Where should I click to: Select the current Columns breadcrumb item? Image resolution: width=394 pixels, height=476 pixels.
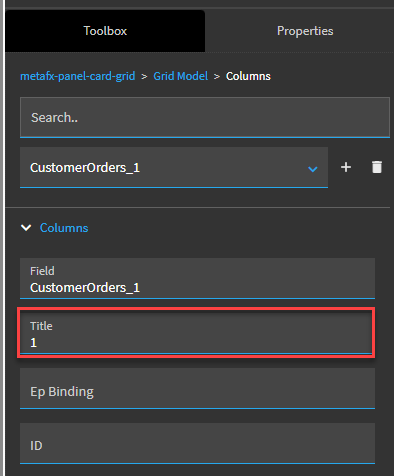(248, 76)
